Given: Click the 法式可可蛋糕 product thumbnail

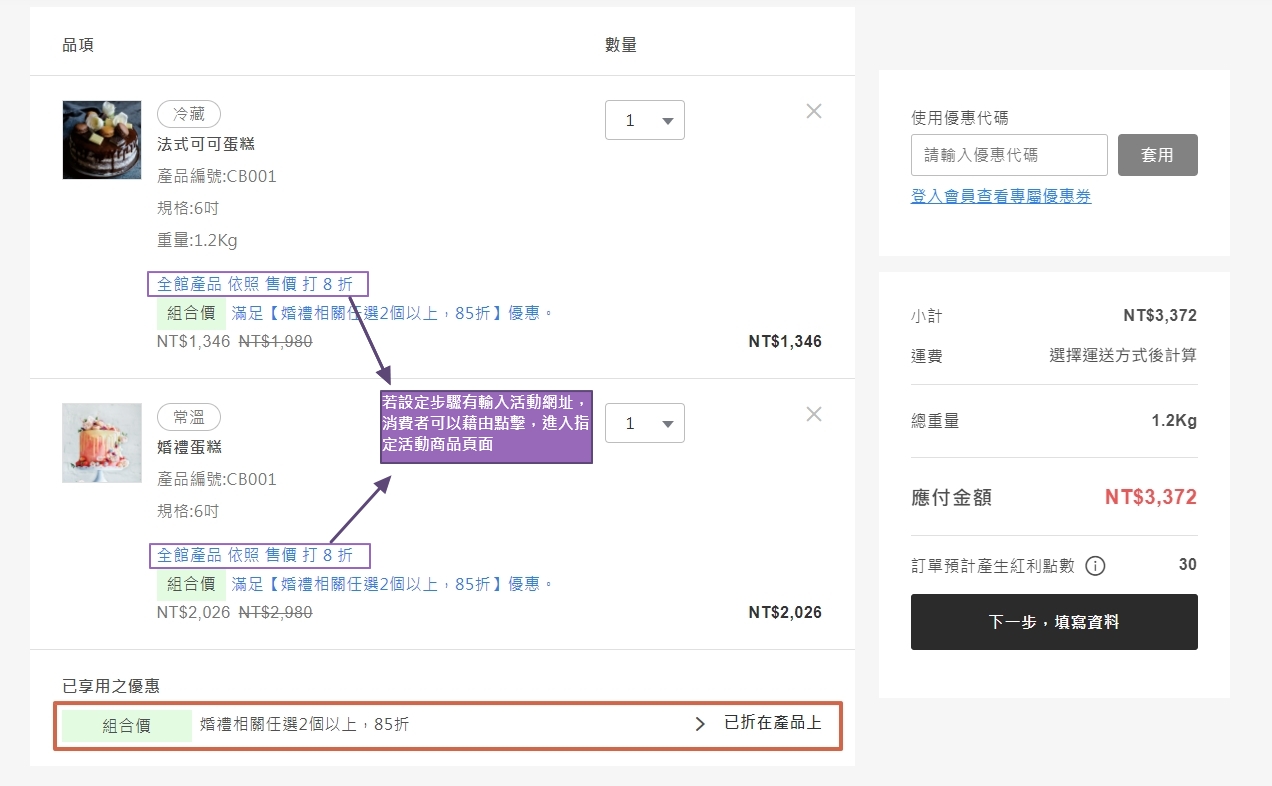Looking at the screenshot, I should (102, 140).
